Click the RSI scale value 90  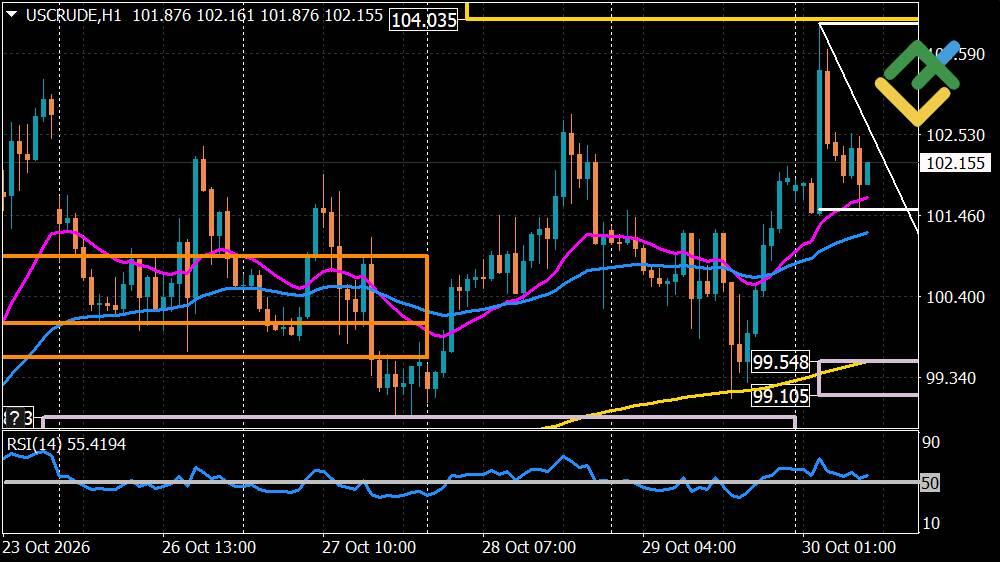[931, 442]
